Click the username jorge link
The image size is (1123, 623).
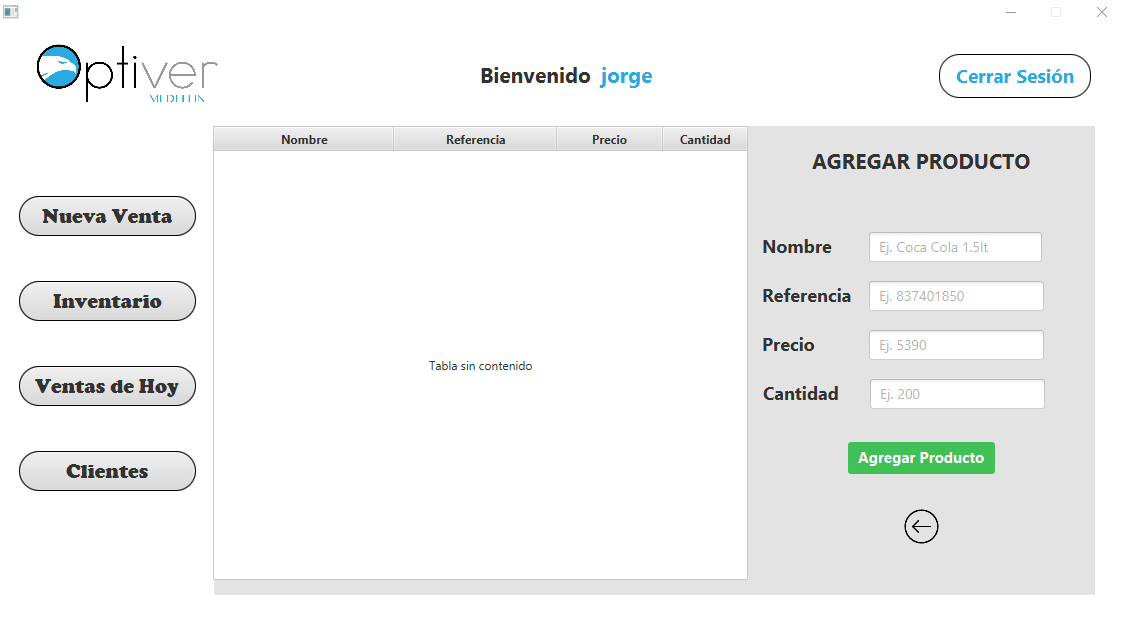pyautogui.click(x=626, y=76)
